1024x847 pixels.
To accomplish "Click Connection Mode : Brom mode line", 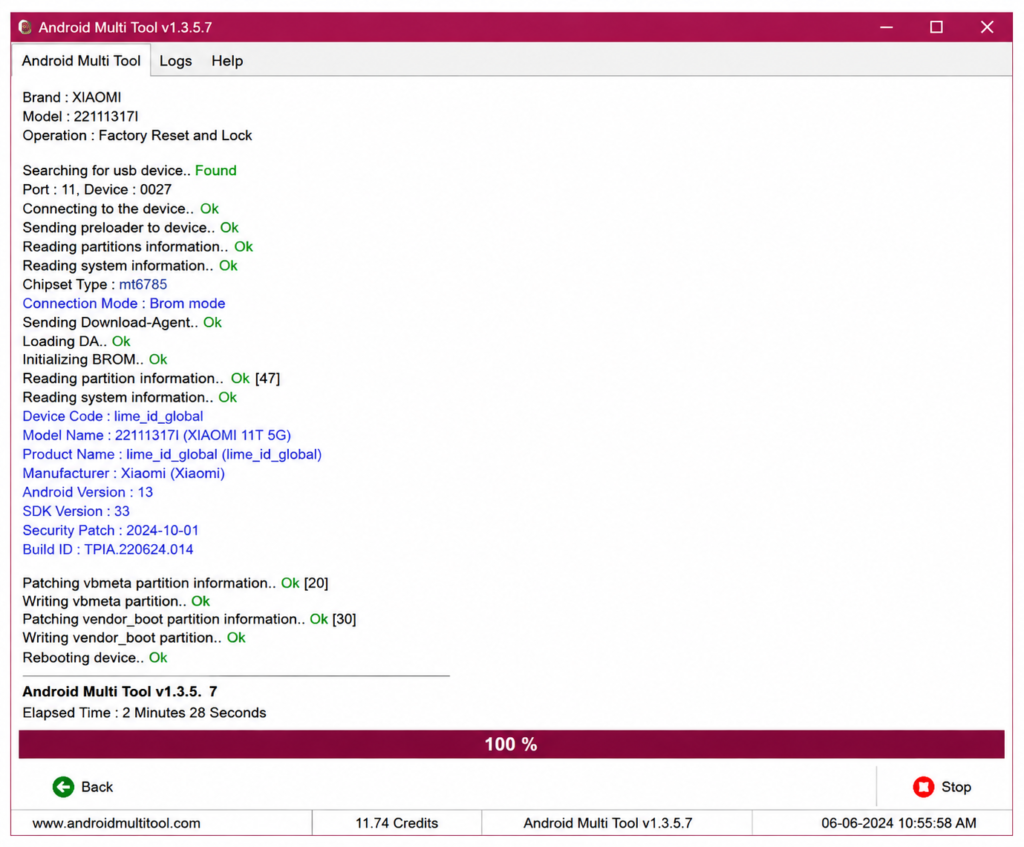I will click(123, 303).
